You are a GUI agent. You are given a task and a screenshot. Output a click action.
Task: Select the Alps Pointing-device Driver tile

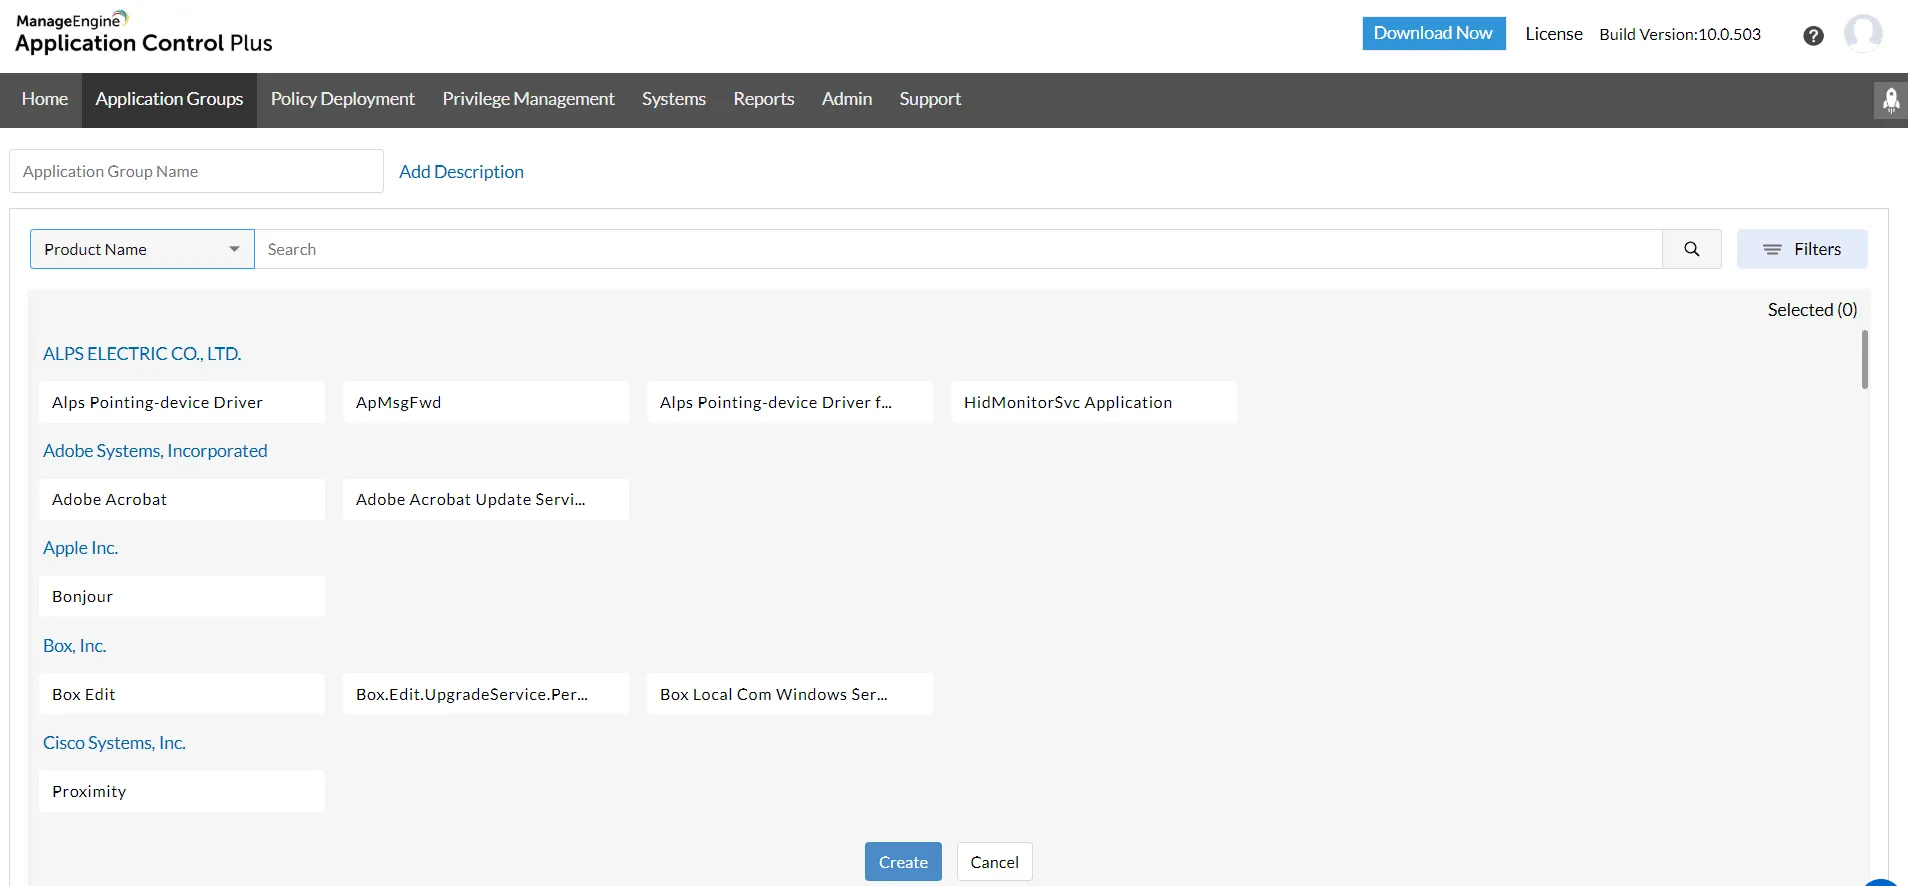(x=182, y=402)
